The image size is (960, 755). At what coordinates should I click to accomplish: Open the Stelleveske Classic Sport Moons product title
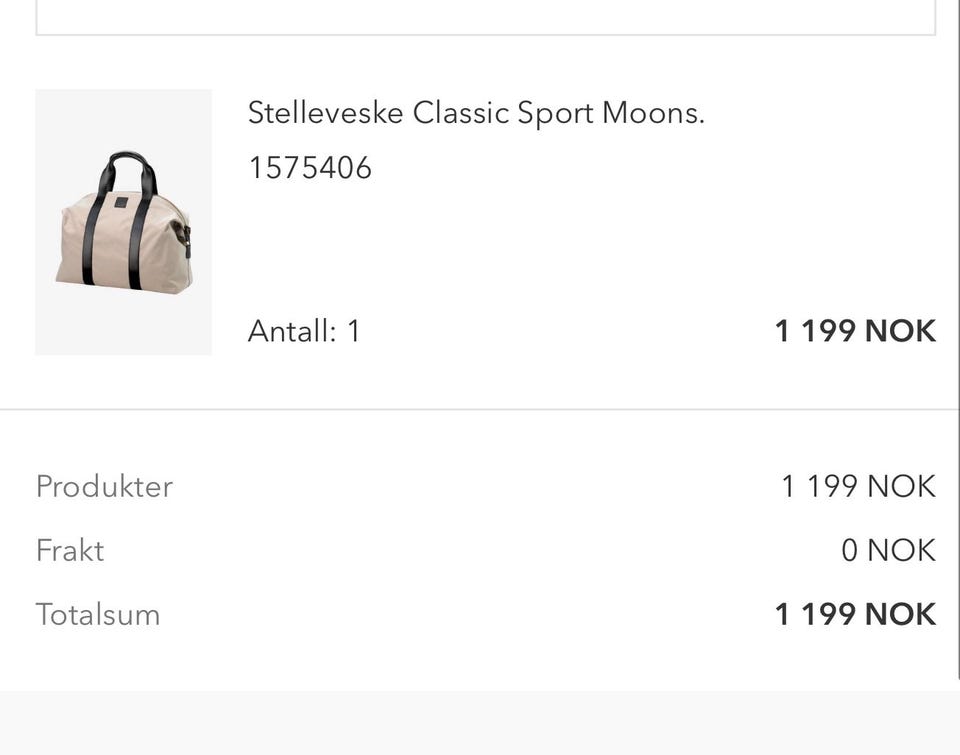[x=475, y=113]
